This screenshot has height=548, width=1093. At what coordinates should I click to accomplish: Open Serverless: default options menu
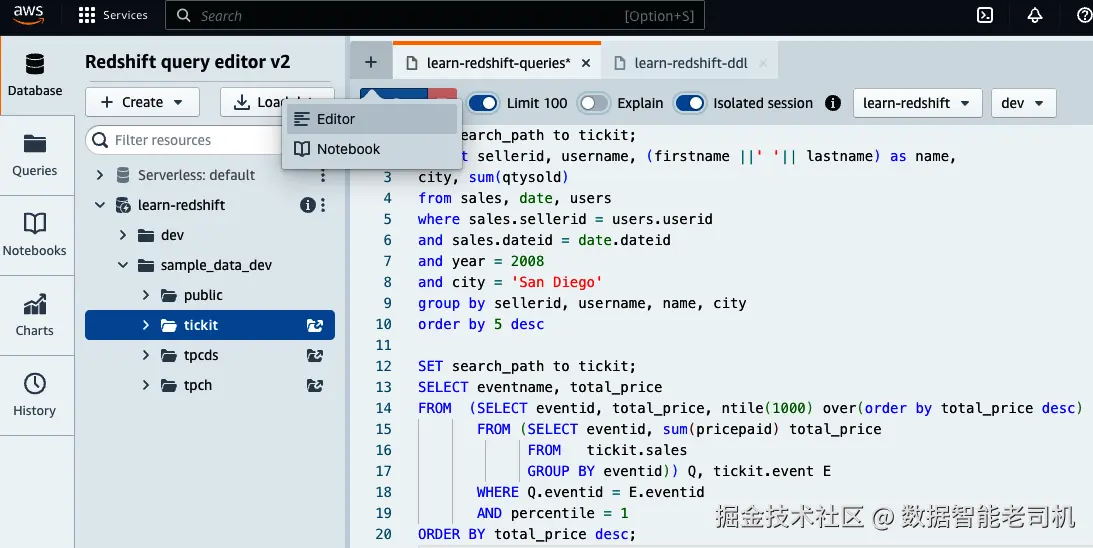tap(323, 175)
